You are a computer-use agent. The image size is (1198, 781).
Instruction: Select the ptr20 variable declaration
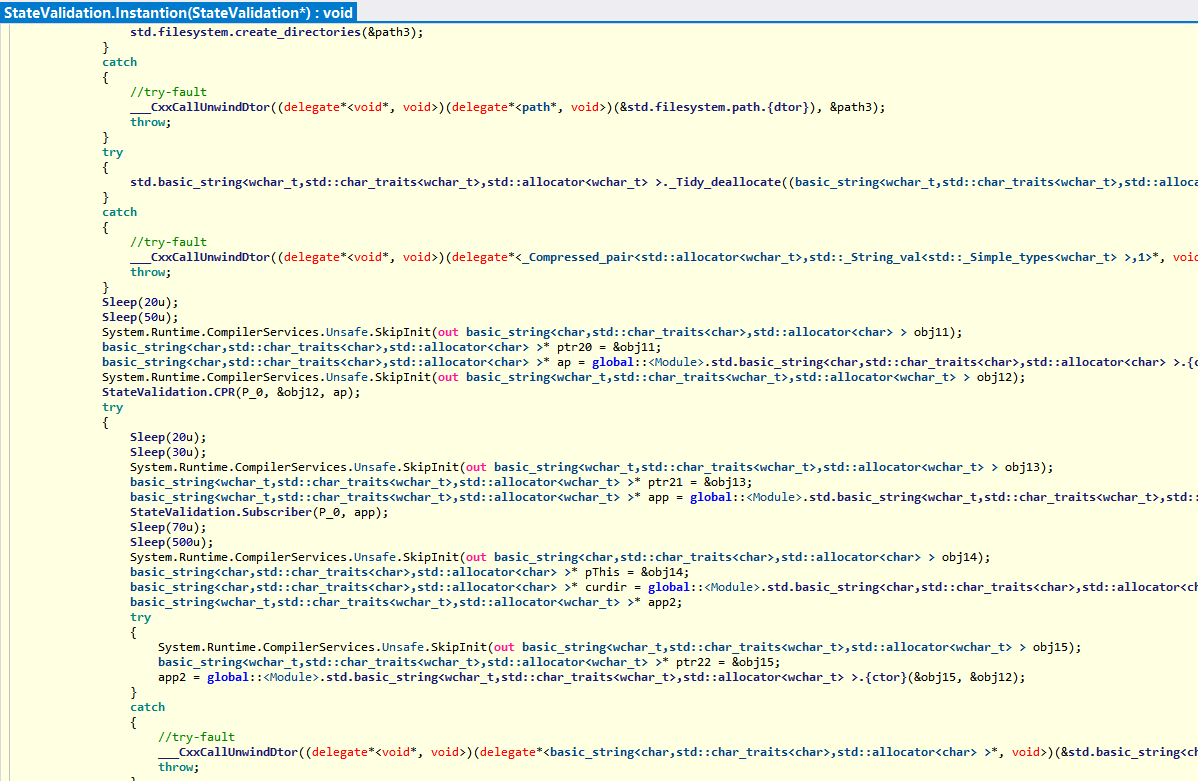coord(585,347)
